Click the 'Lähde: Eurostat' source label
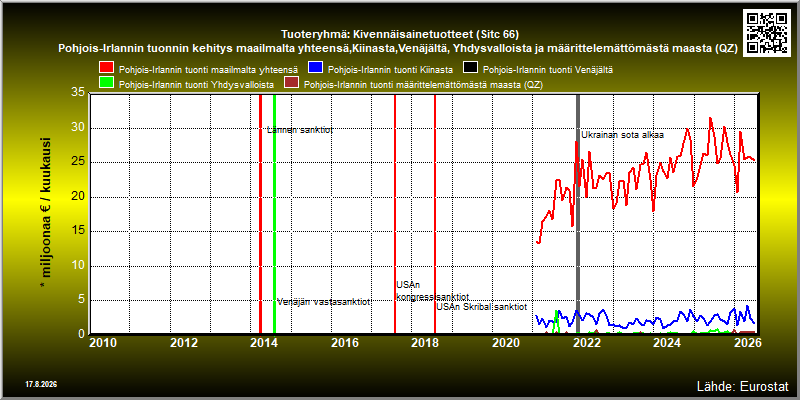The image size is (800, 400). (743, 385)
